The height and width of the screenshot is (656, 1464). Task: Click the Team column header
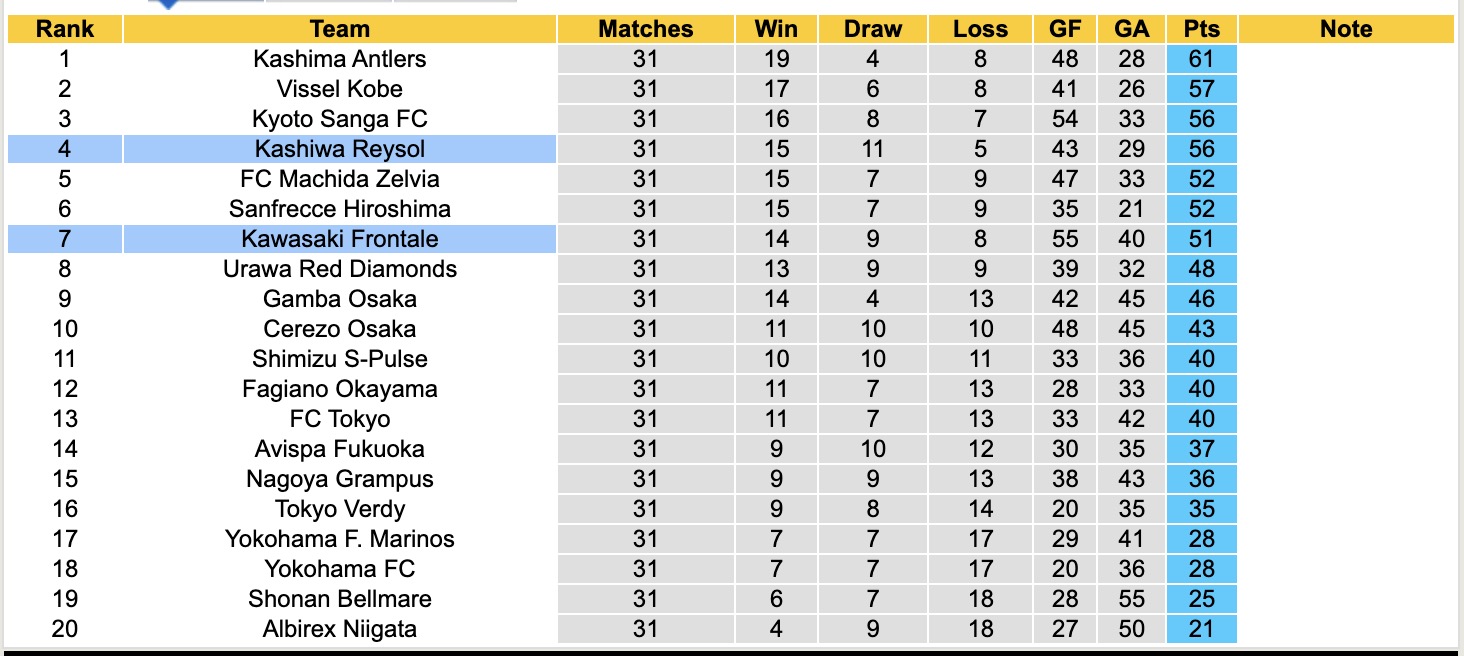click(339, 29)
